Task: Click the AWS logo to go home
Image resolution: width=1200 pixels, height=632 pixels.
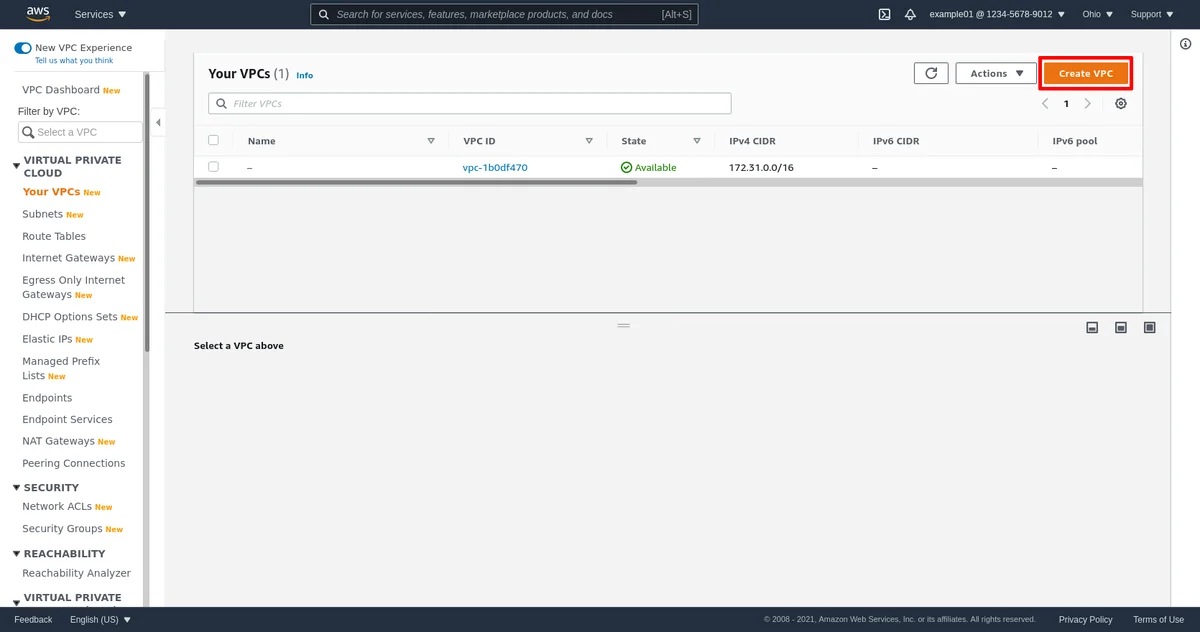Action: tap(37, 13)
